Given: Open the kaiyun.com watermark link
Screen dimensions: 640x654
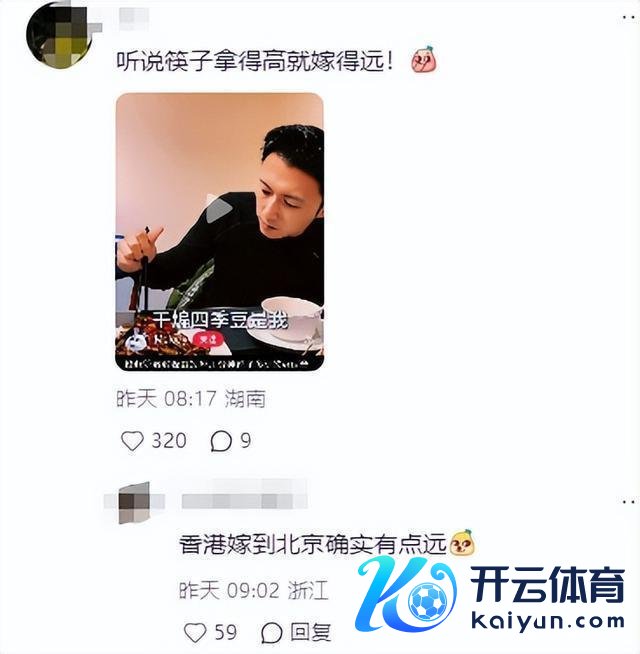Looking at the screenshot, I should (548, 622).
